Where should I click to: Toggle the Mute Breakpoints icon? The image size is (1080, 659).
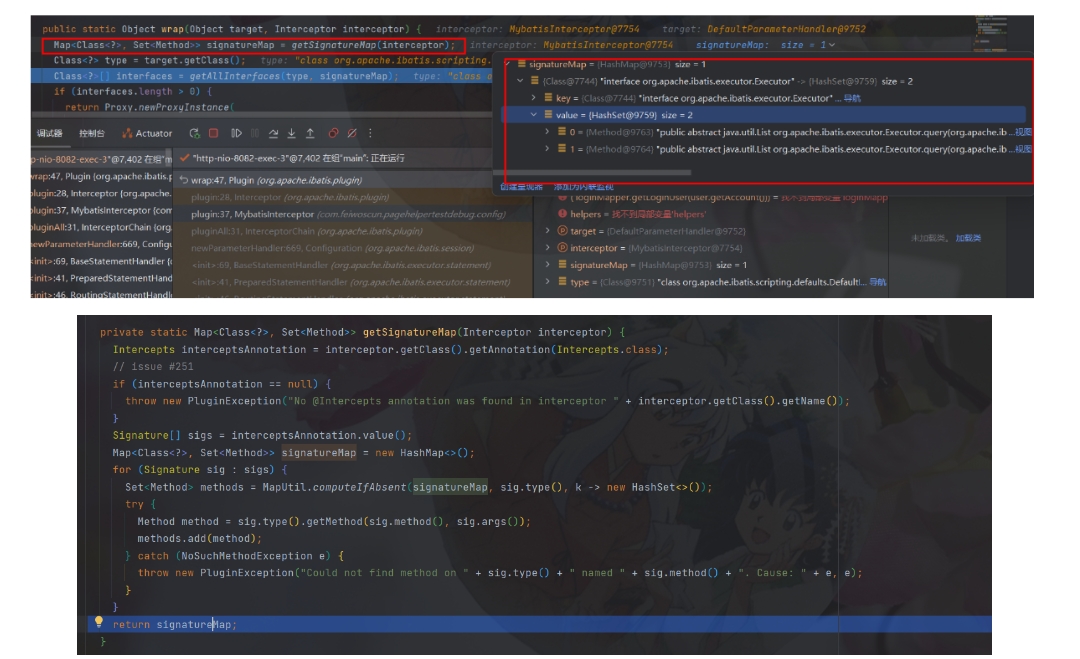coord(353,133)
